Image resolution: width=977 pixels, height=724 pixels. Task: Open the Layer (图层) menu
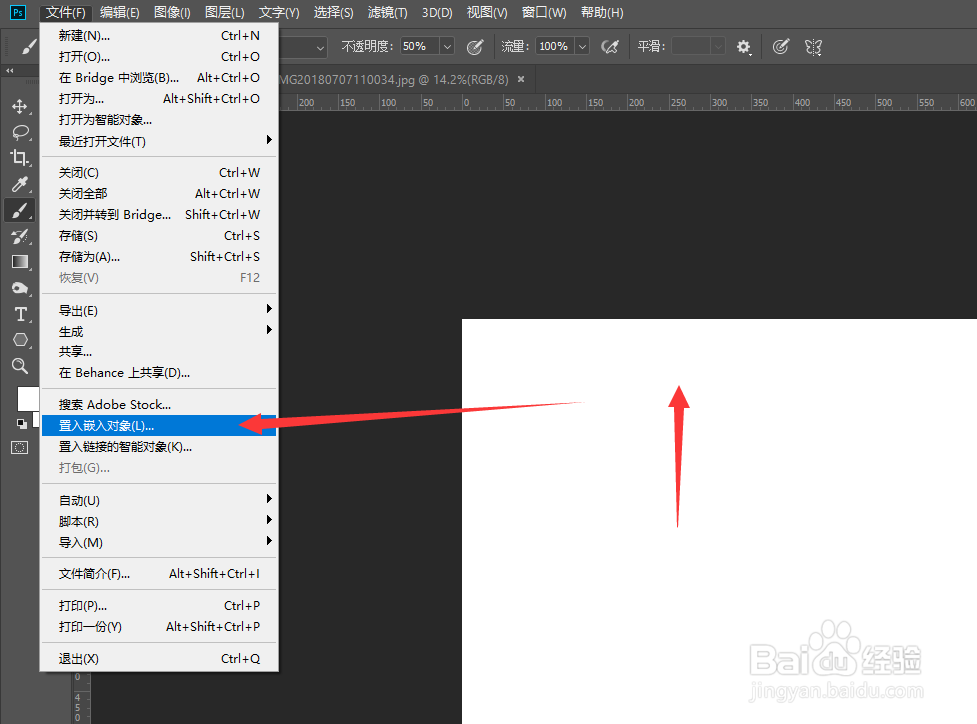(224, 12)
